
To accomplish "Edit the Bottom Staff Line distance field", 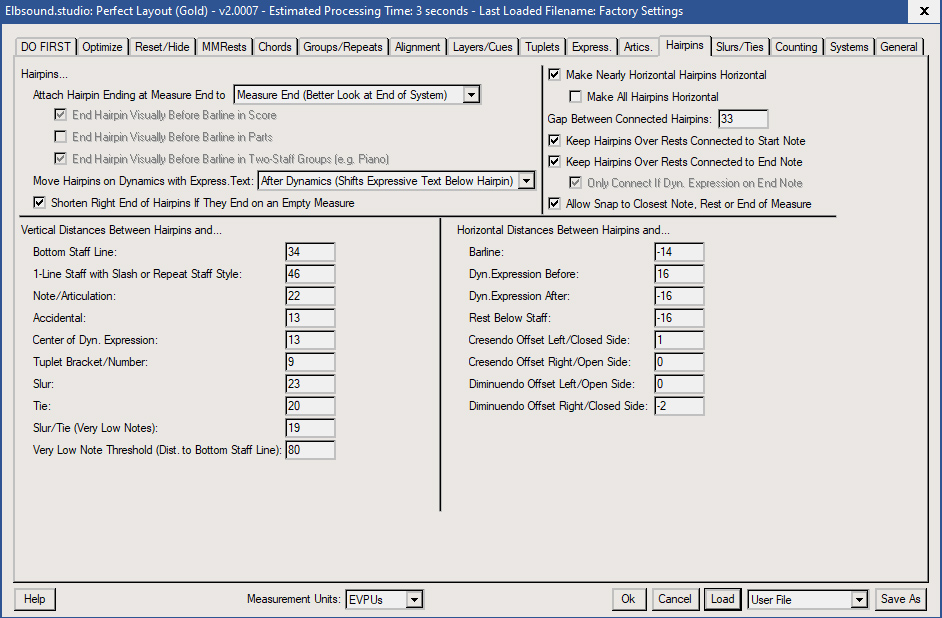I will pyautogui.click(x=309, y=252).
